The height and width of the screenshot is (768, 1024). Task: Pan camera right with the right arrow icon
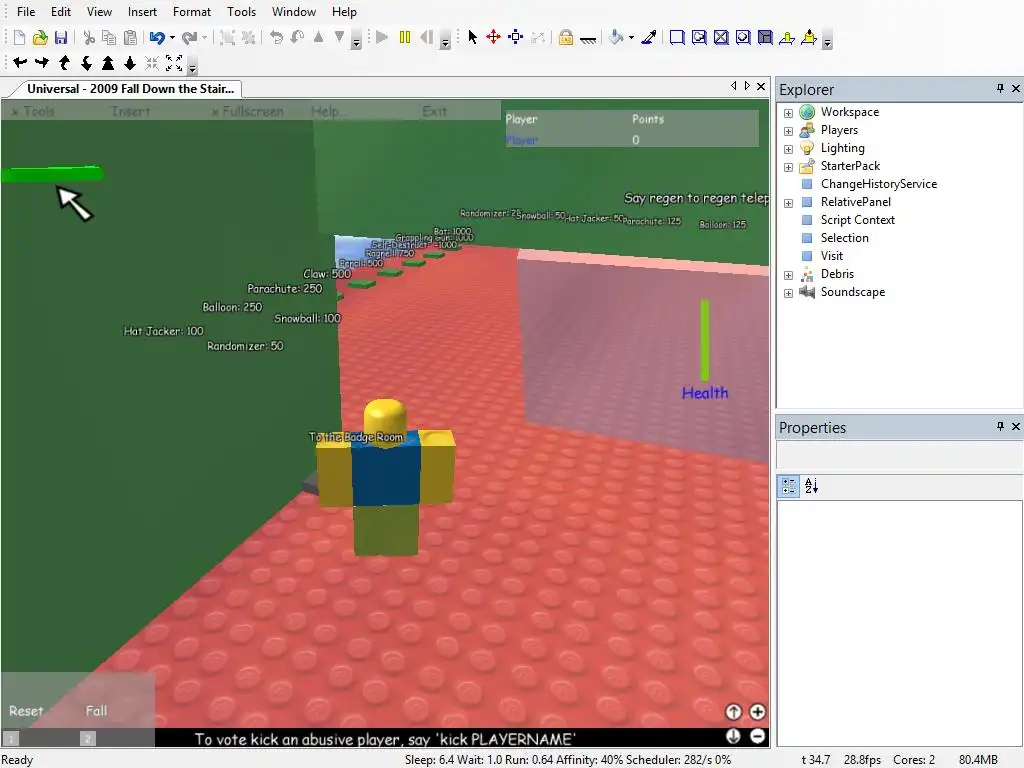[x=42, y=63]
